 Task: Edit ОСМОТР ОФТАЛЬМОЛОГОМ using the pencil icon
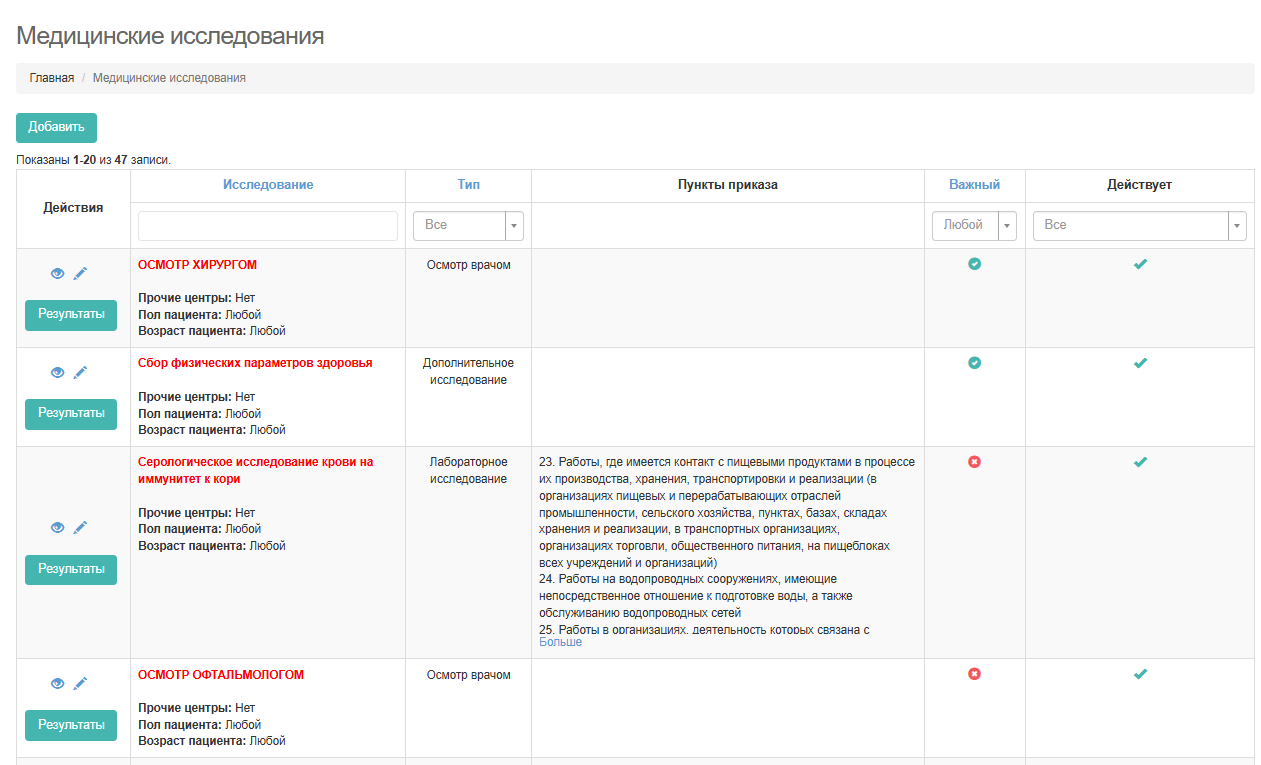(81, 684)
